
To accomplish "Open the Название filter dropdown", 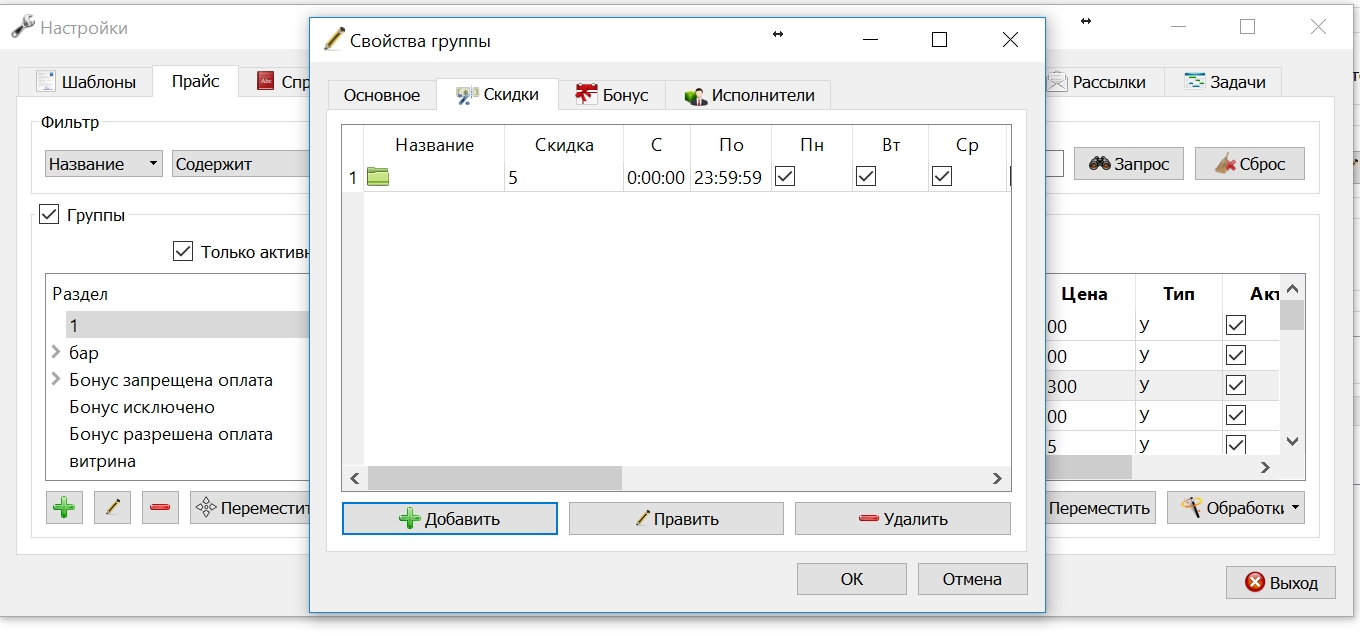I will pos(104,164).
